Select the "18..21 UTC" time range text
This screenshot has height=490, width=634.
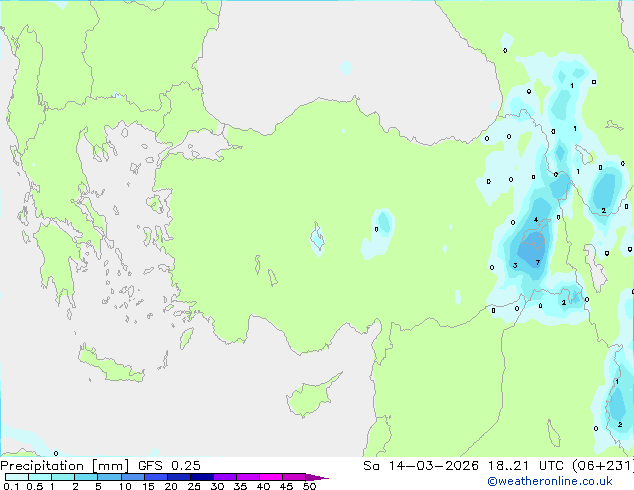click(x=527, y=466)
